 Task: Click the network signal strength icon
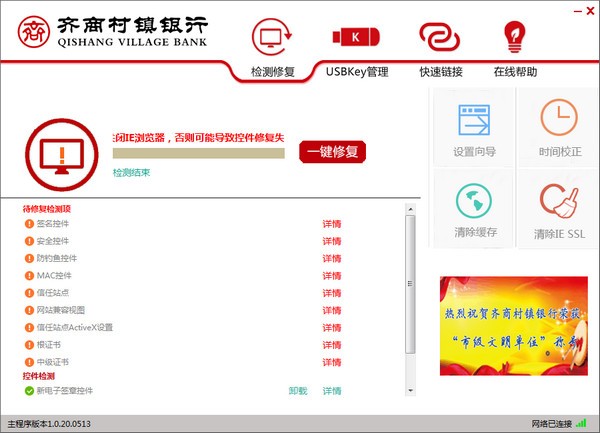581,423
